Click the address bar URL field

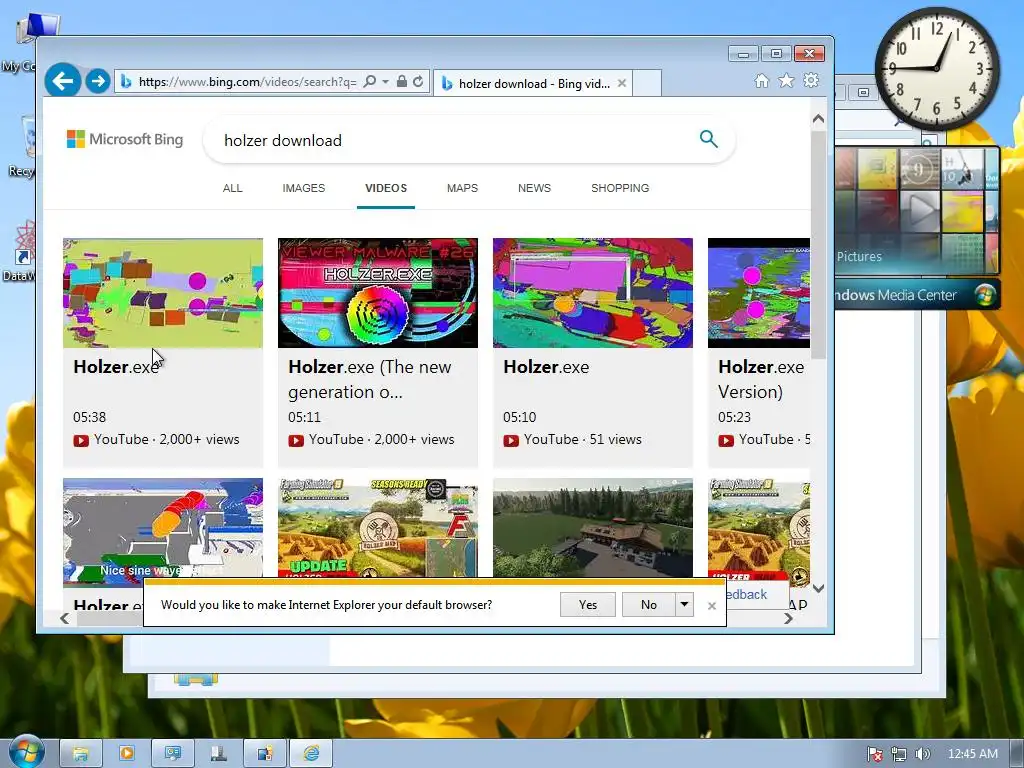click(x=247, y=82)
